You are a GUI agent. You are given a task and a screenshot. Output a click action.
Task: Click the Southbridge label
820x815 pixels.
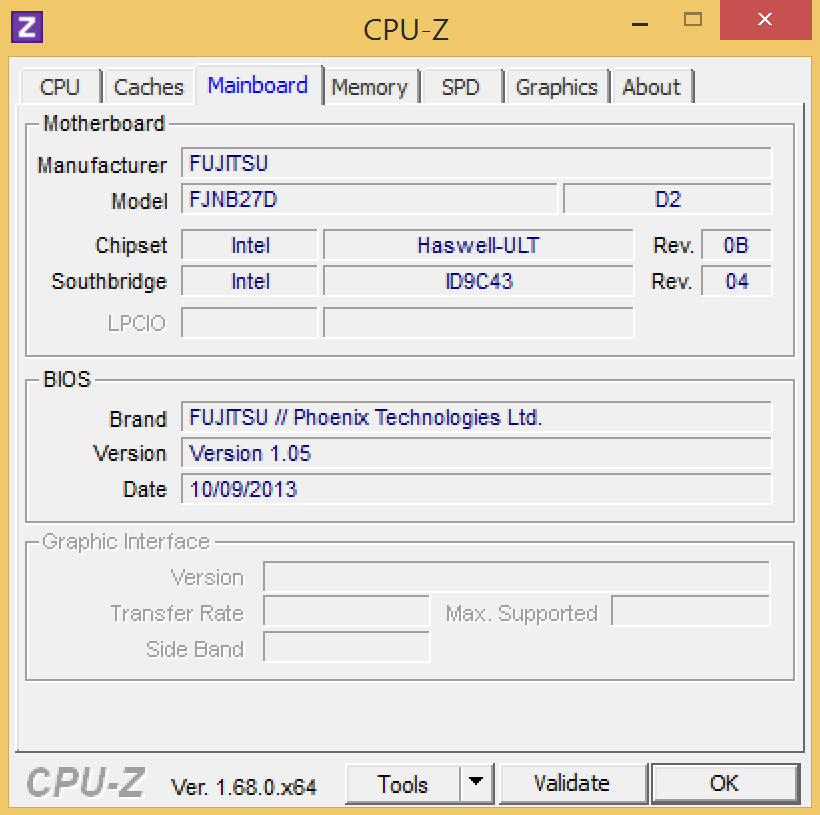[109, 281]
